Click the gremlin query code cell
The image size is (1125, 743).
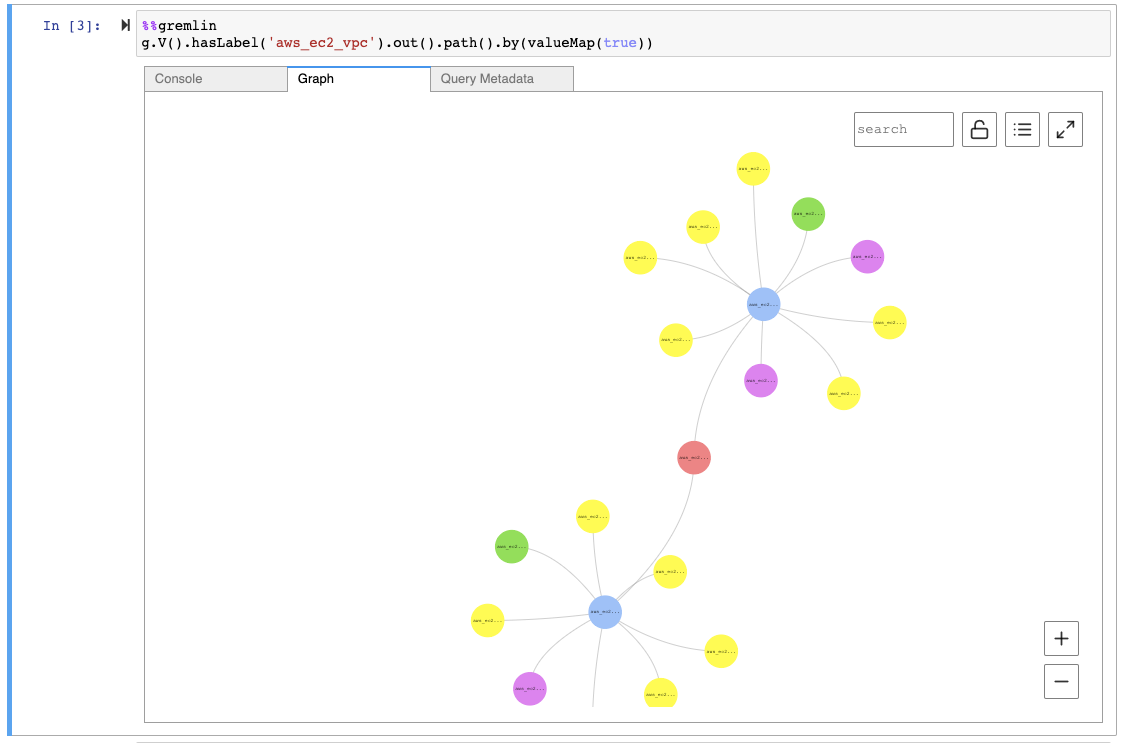623,34
